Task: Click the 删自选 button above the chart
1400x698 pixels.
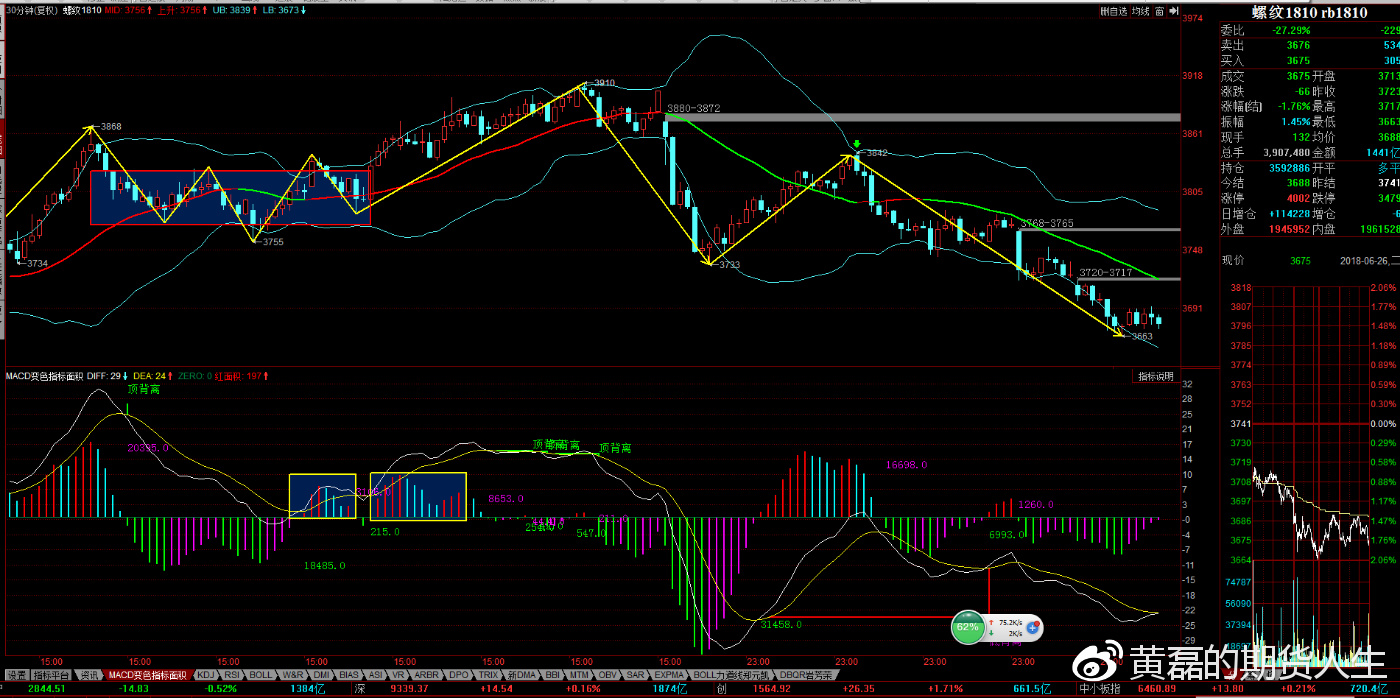Action: 1114,12
